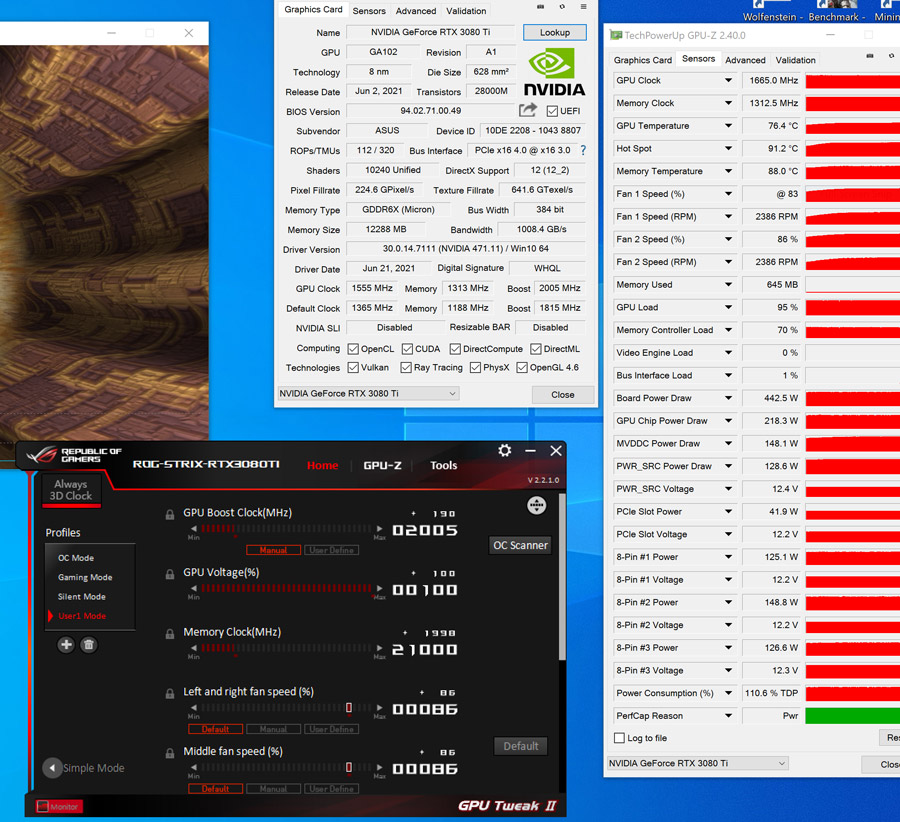Click the GPU Voltage slider track

287,588
